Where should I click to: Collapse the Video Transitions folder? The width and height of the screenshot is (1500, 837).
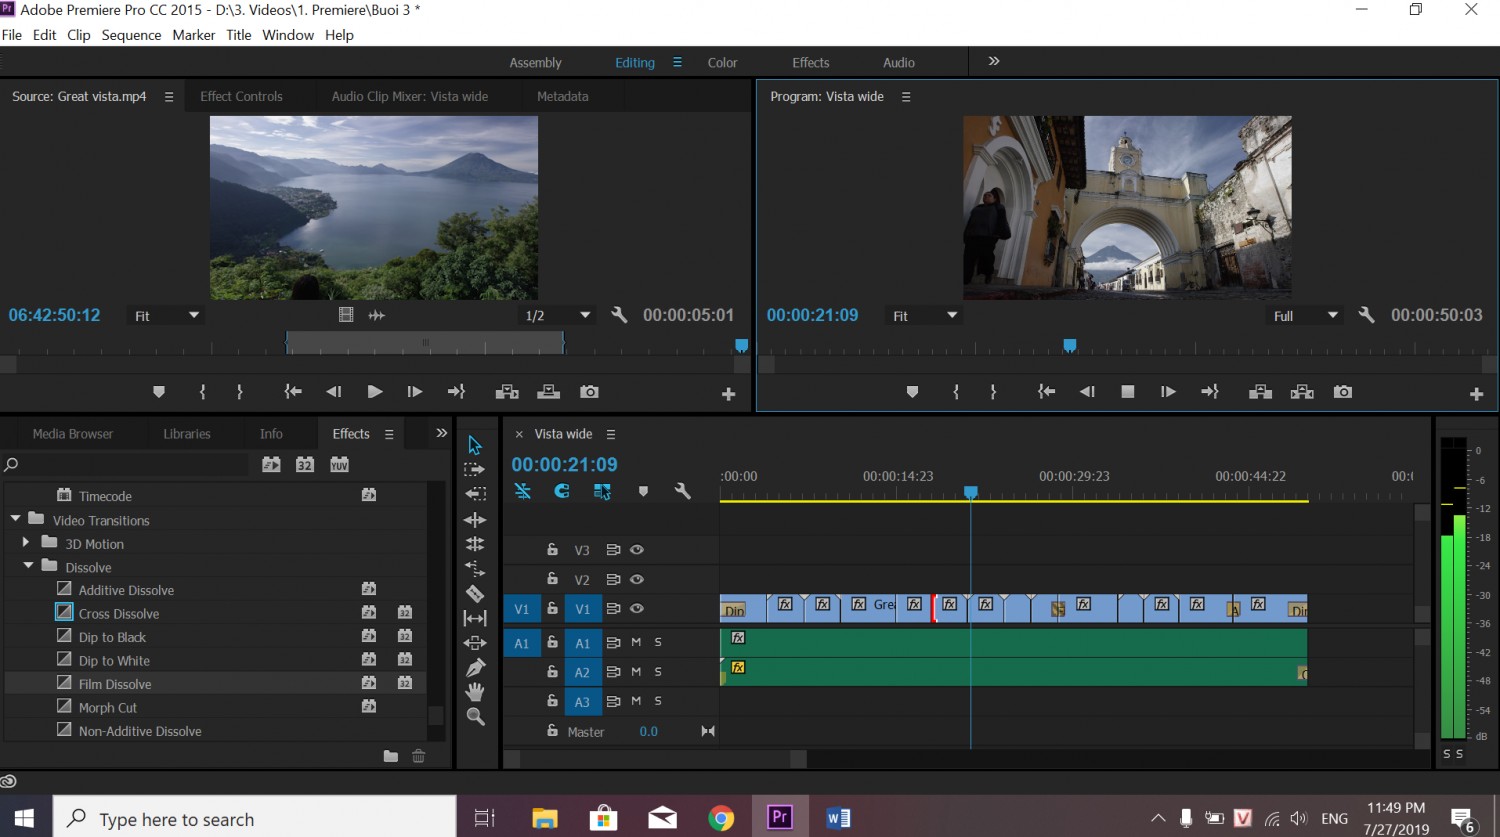point(16,519)
